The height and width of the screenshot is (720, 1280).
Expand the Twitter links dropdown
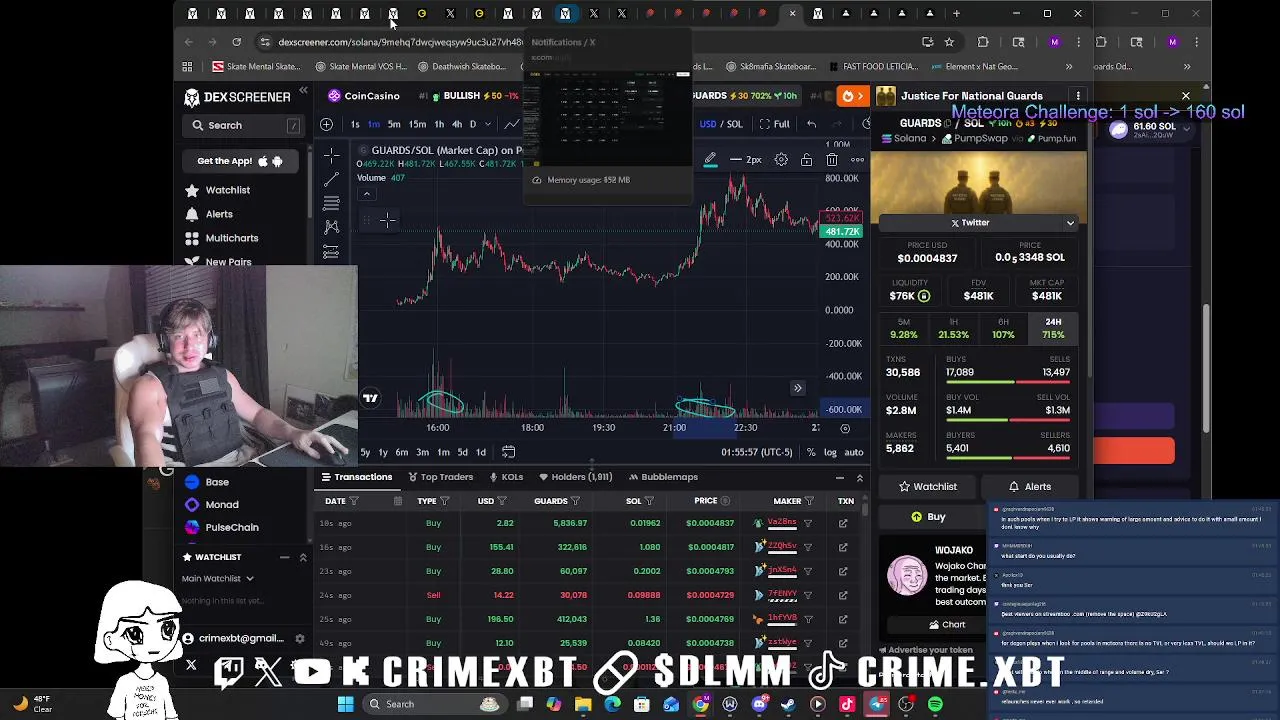click(1070, 223)
